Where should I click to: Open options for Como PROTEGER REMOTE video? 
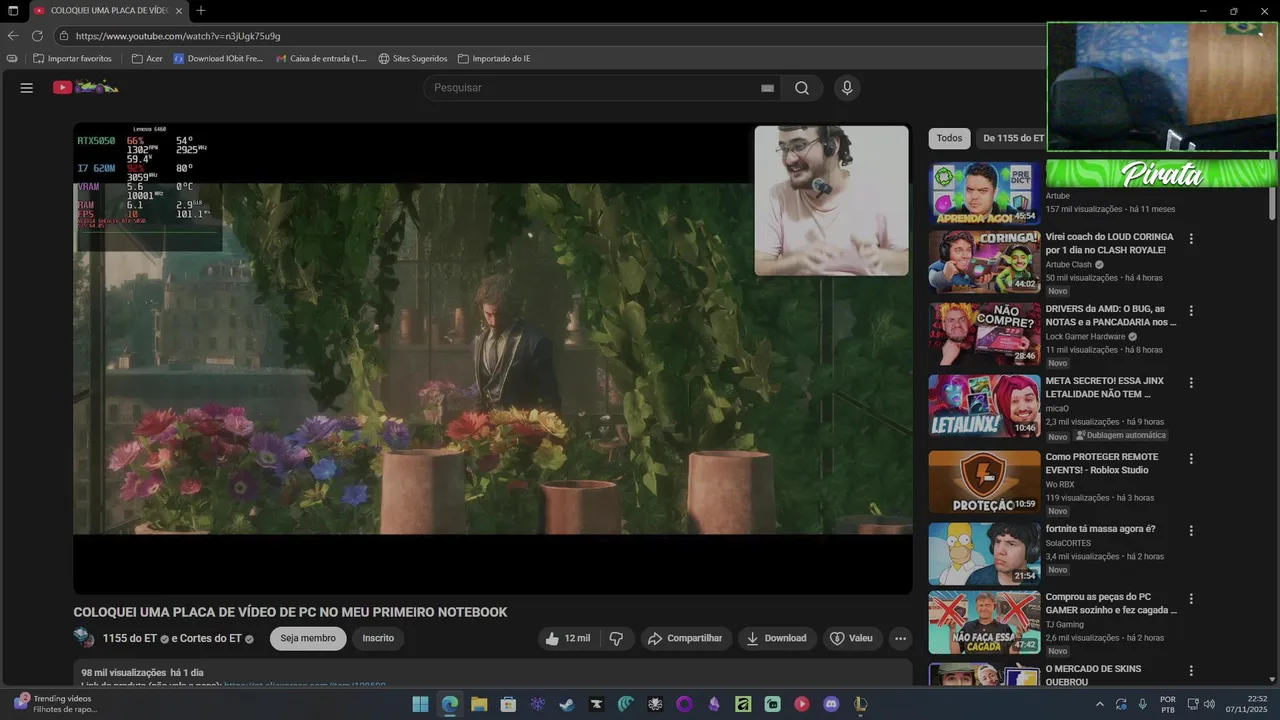click(1191, 459)
